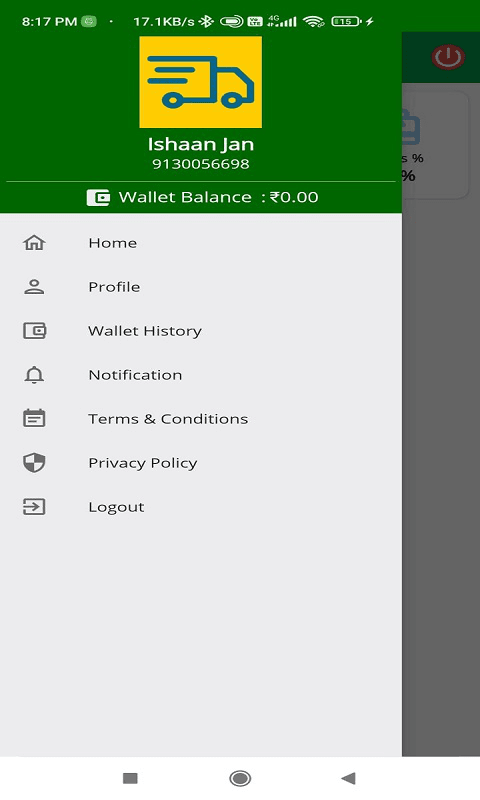Select Logout from the drawer

click(x=201, y=507)
